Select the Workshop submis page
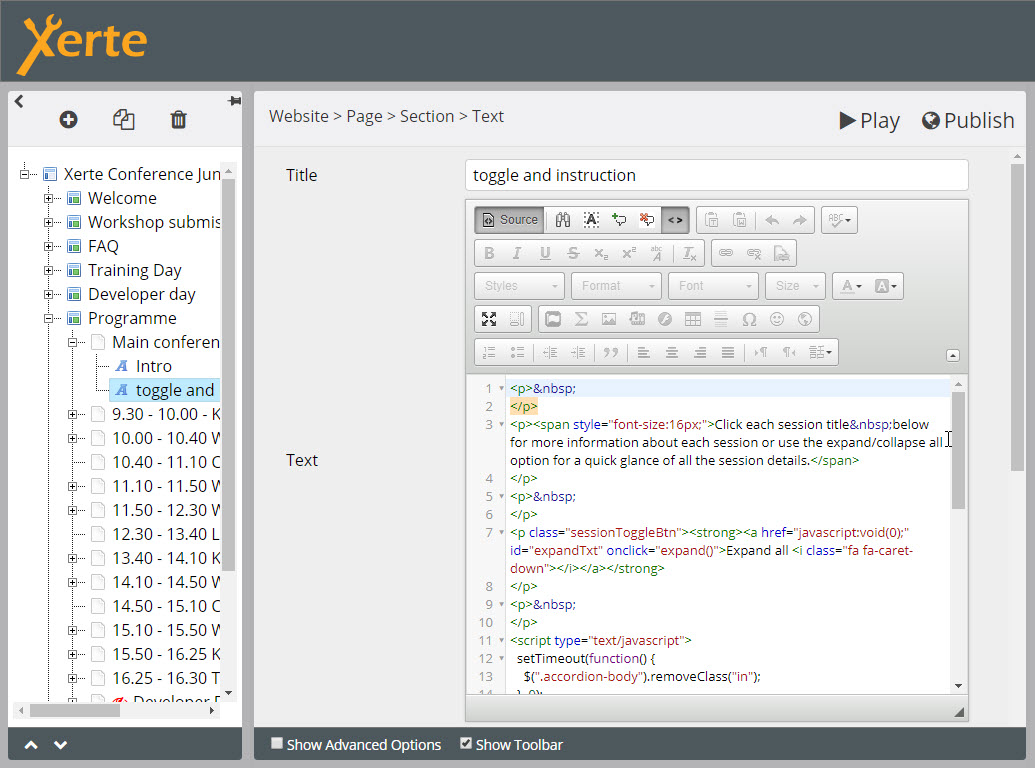This screenshot has width=1035, height=768. coord(154,222)
